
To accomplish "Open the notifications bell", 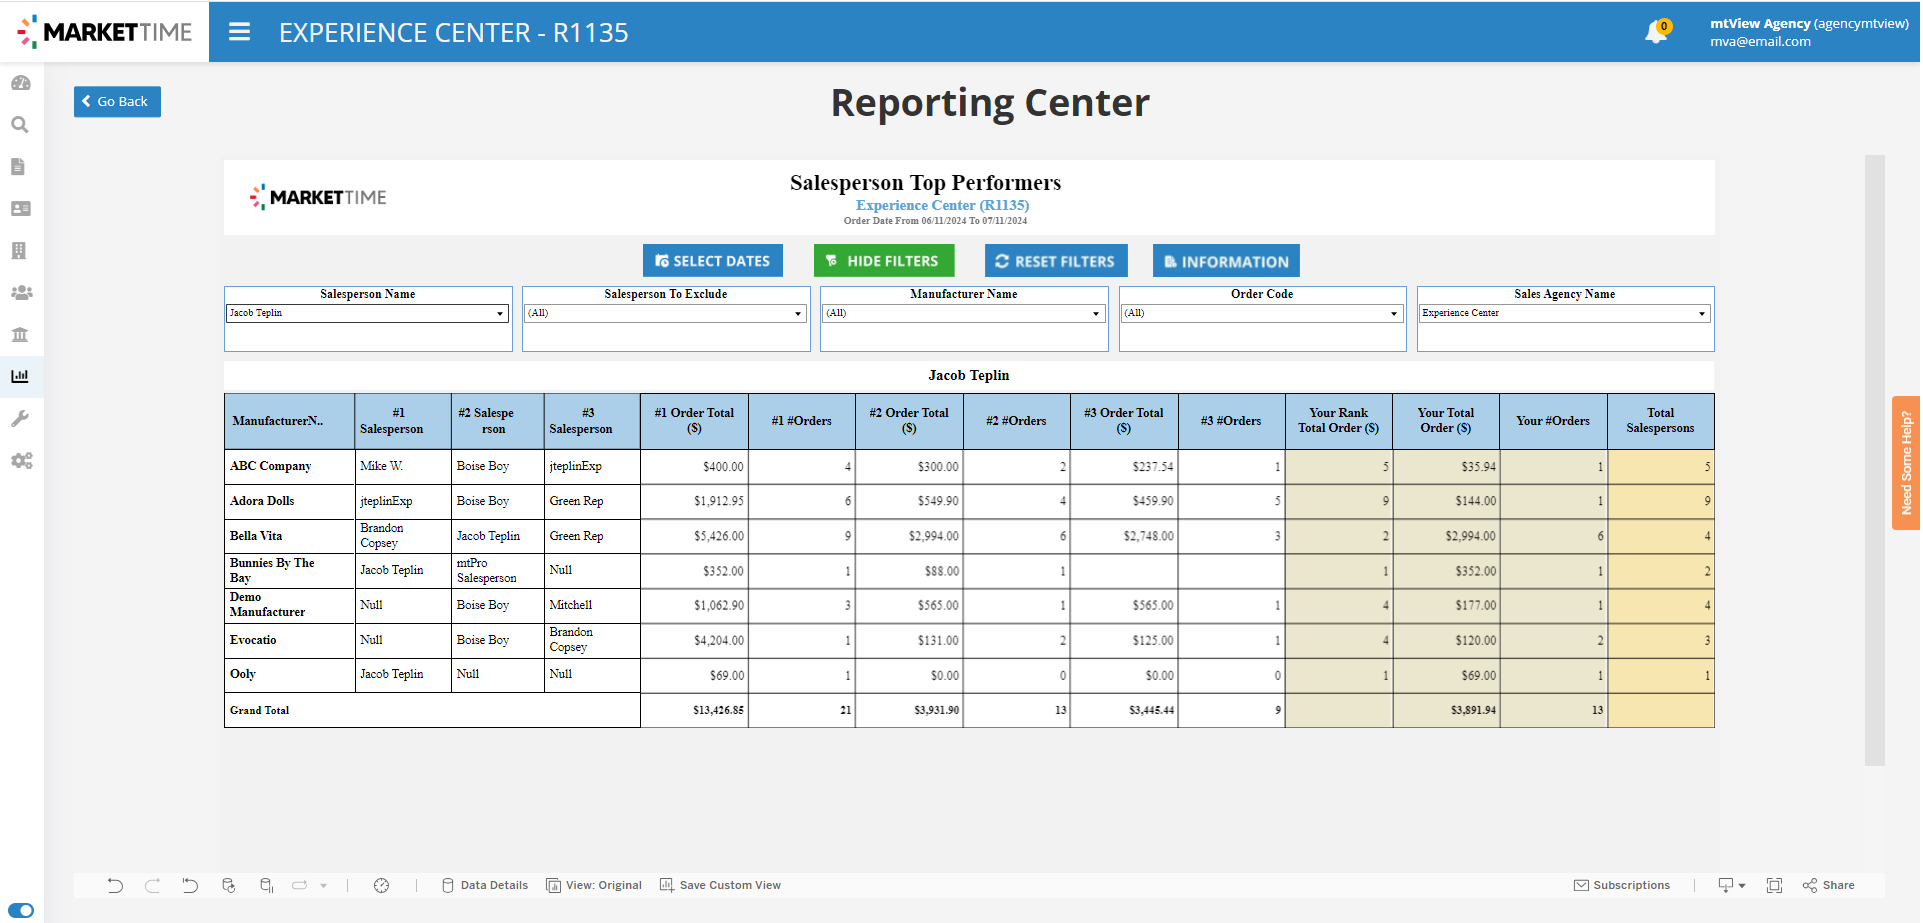I will click(1656, 32).
